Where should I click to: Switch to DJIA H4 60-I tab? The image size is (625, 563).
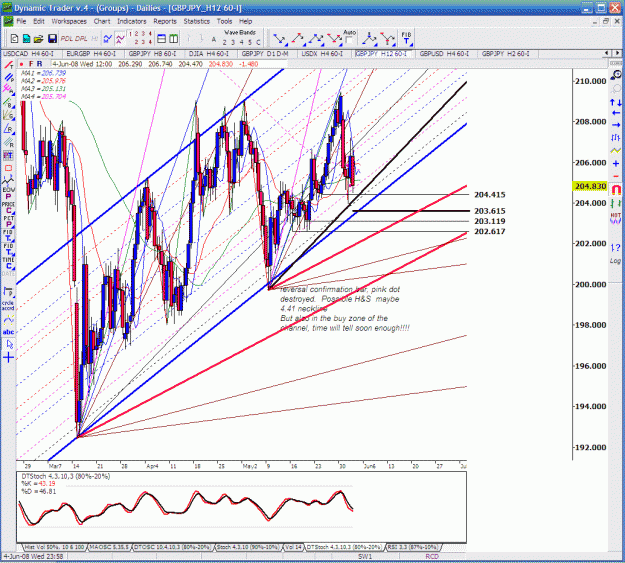pyautogui.click(x=209, y=54)
